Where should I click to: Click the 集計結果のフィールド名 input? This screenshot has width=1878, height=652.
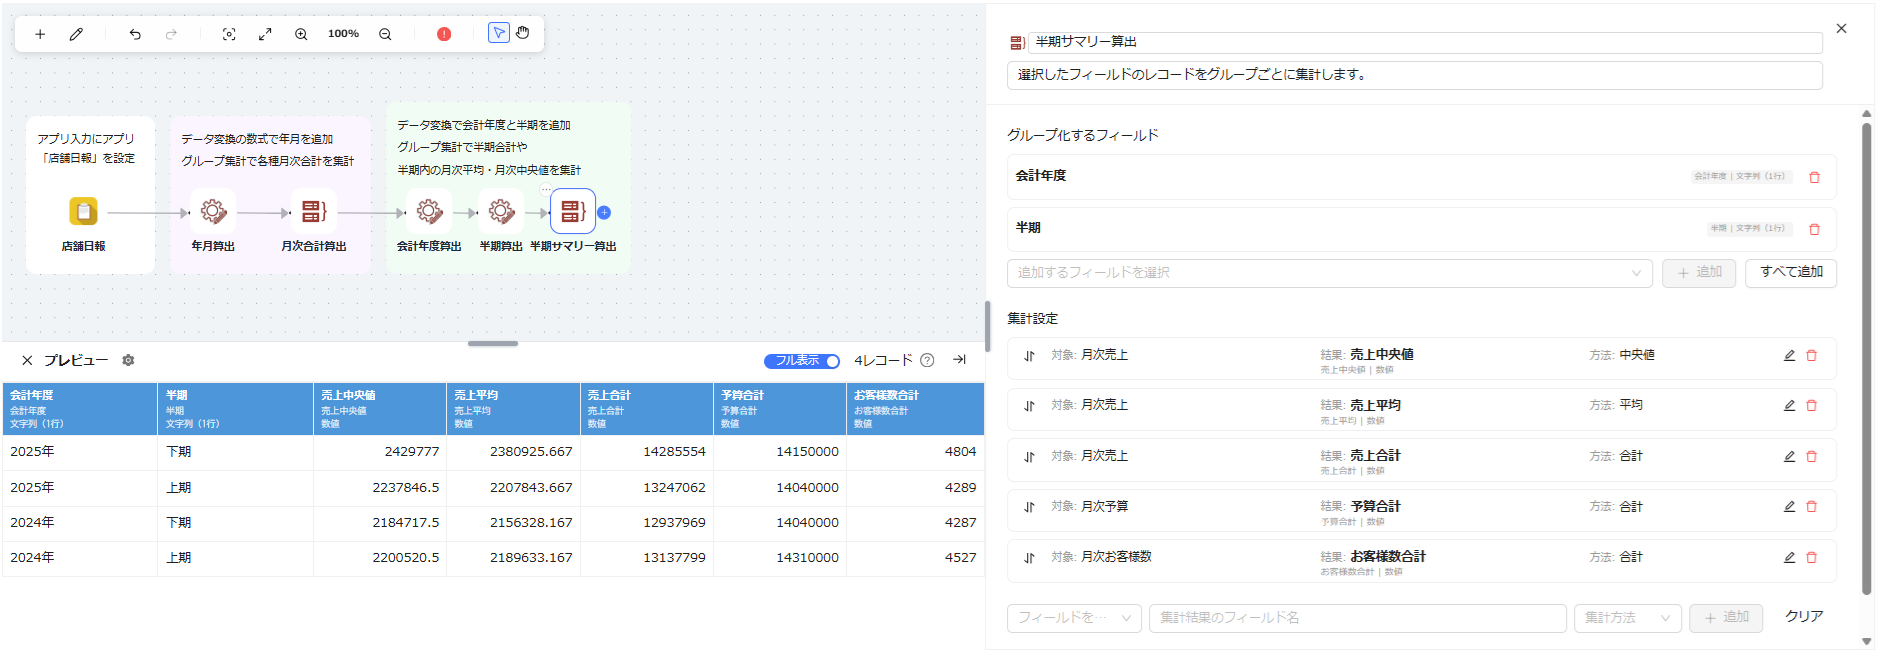click(1357, 618)
